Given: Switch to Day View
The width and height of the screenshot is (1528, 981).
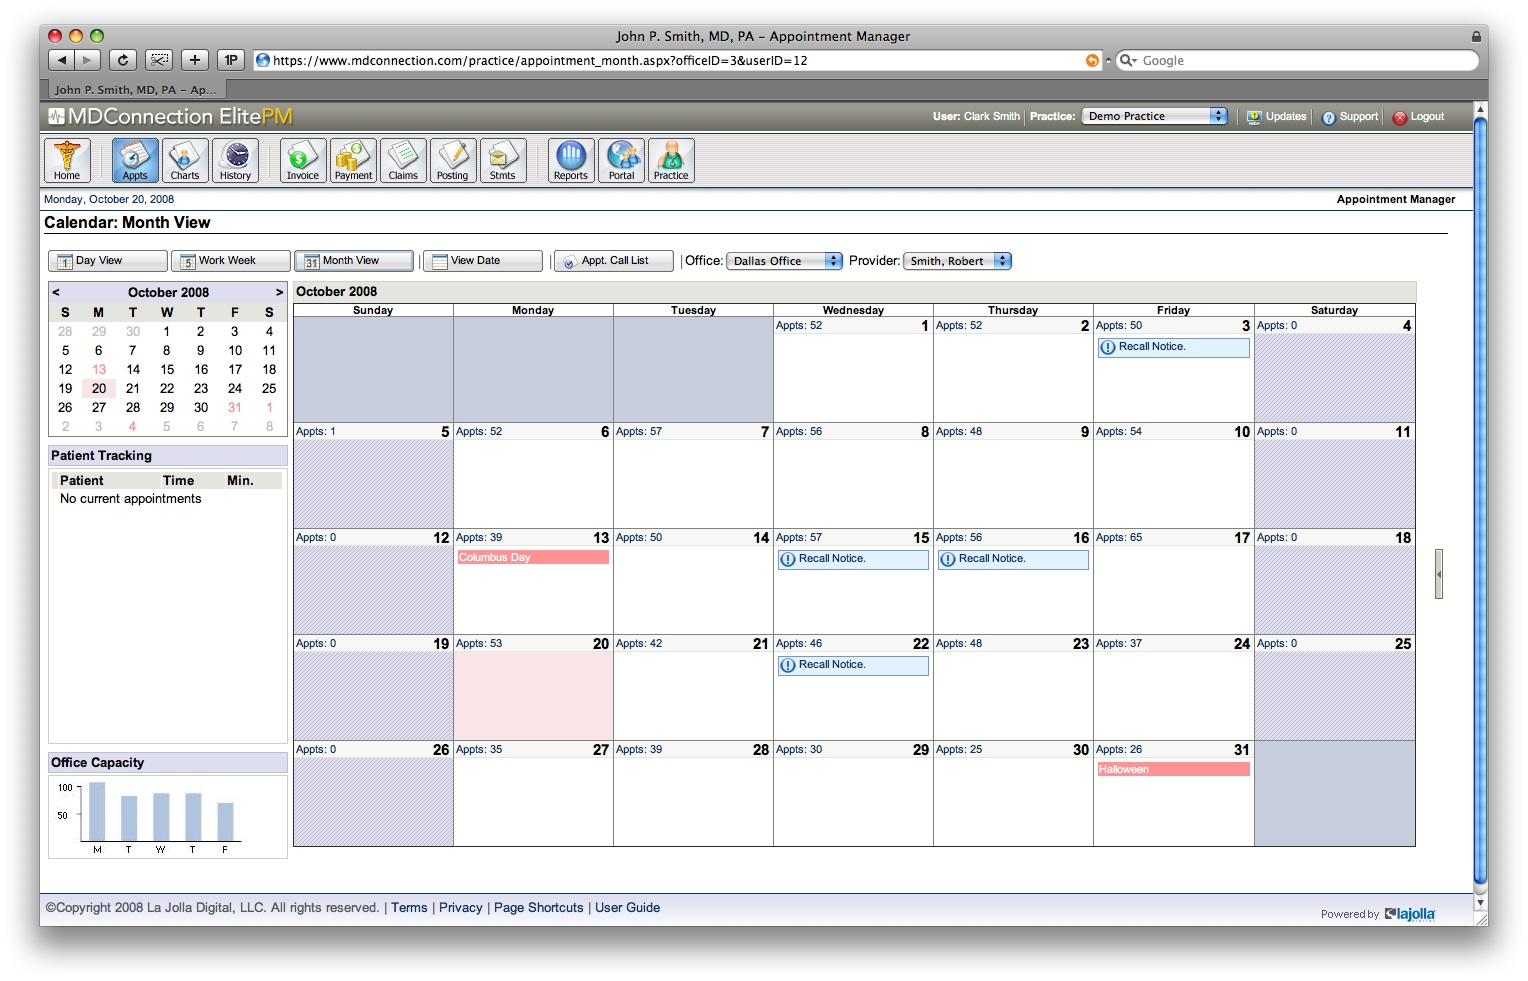Looking at the screenshot, I should [108, 261].
